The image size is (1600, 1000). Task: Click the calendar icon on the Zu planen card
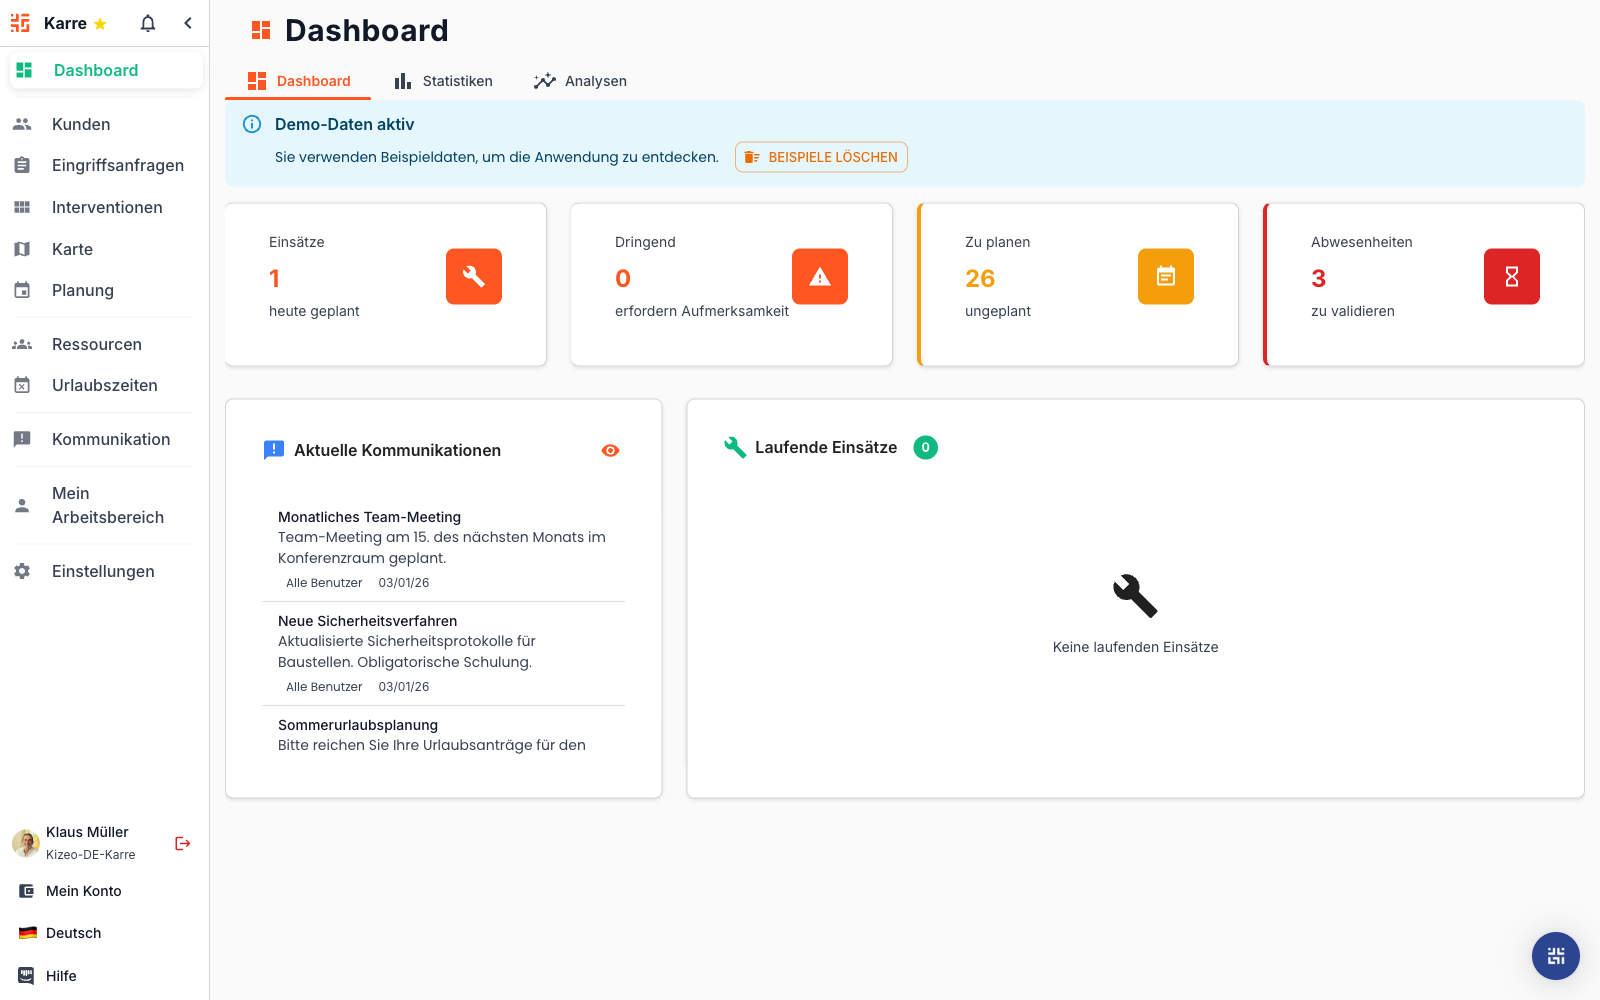pyautogui.click(x=1165, y=277)
